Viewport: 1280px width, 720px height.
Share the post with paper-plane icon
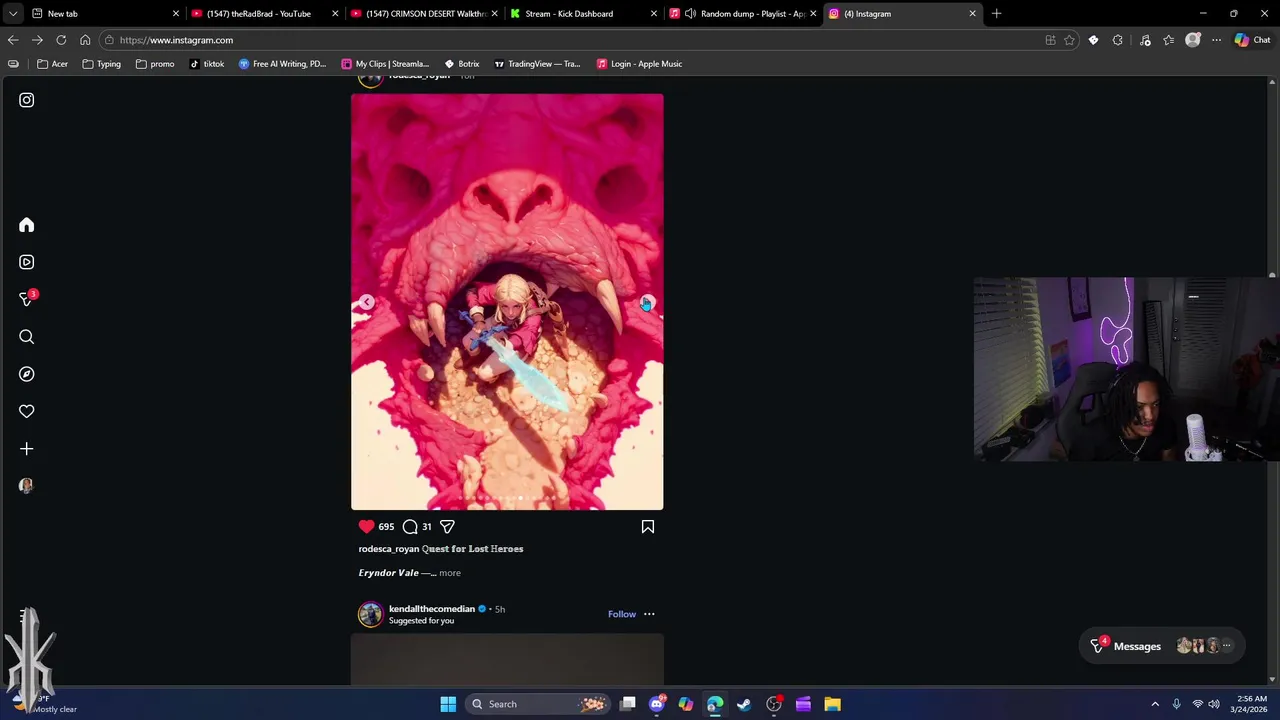click(x=447, y=527)
